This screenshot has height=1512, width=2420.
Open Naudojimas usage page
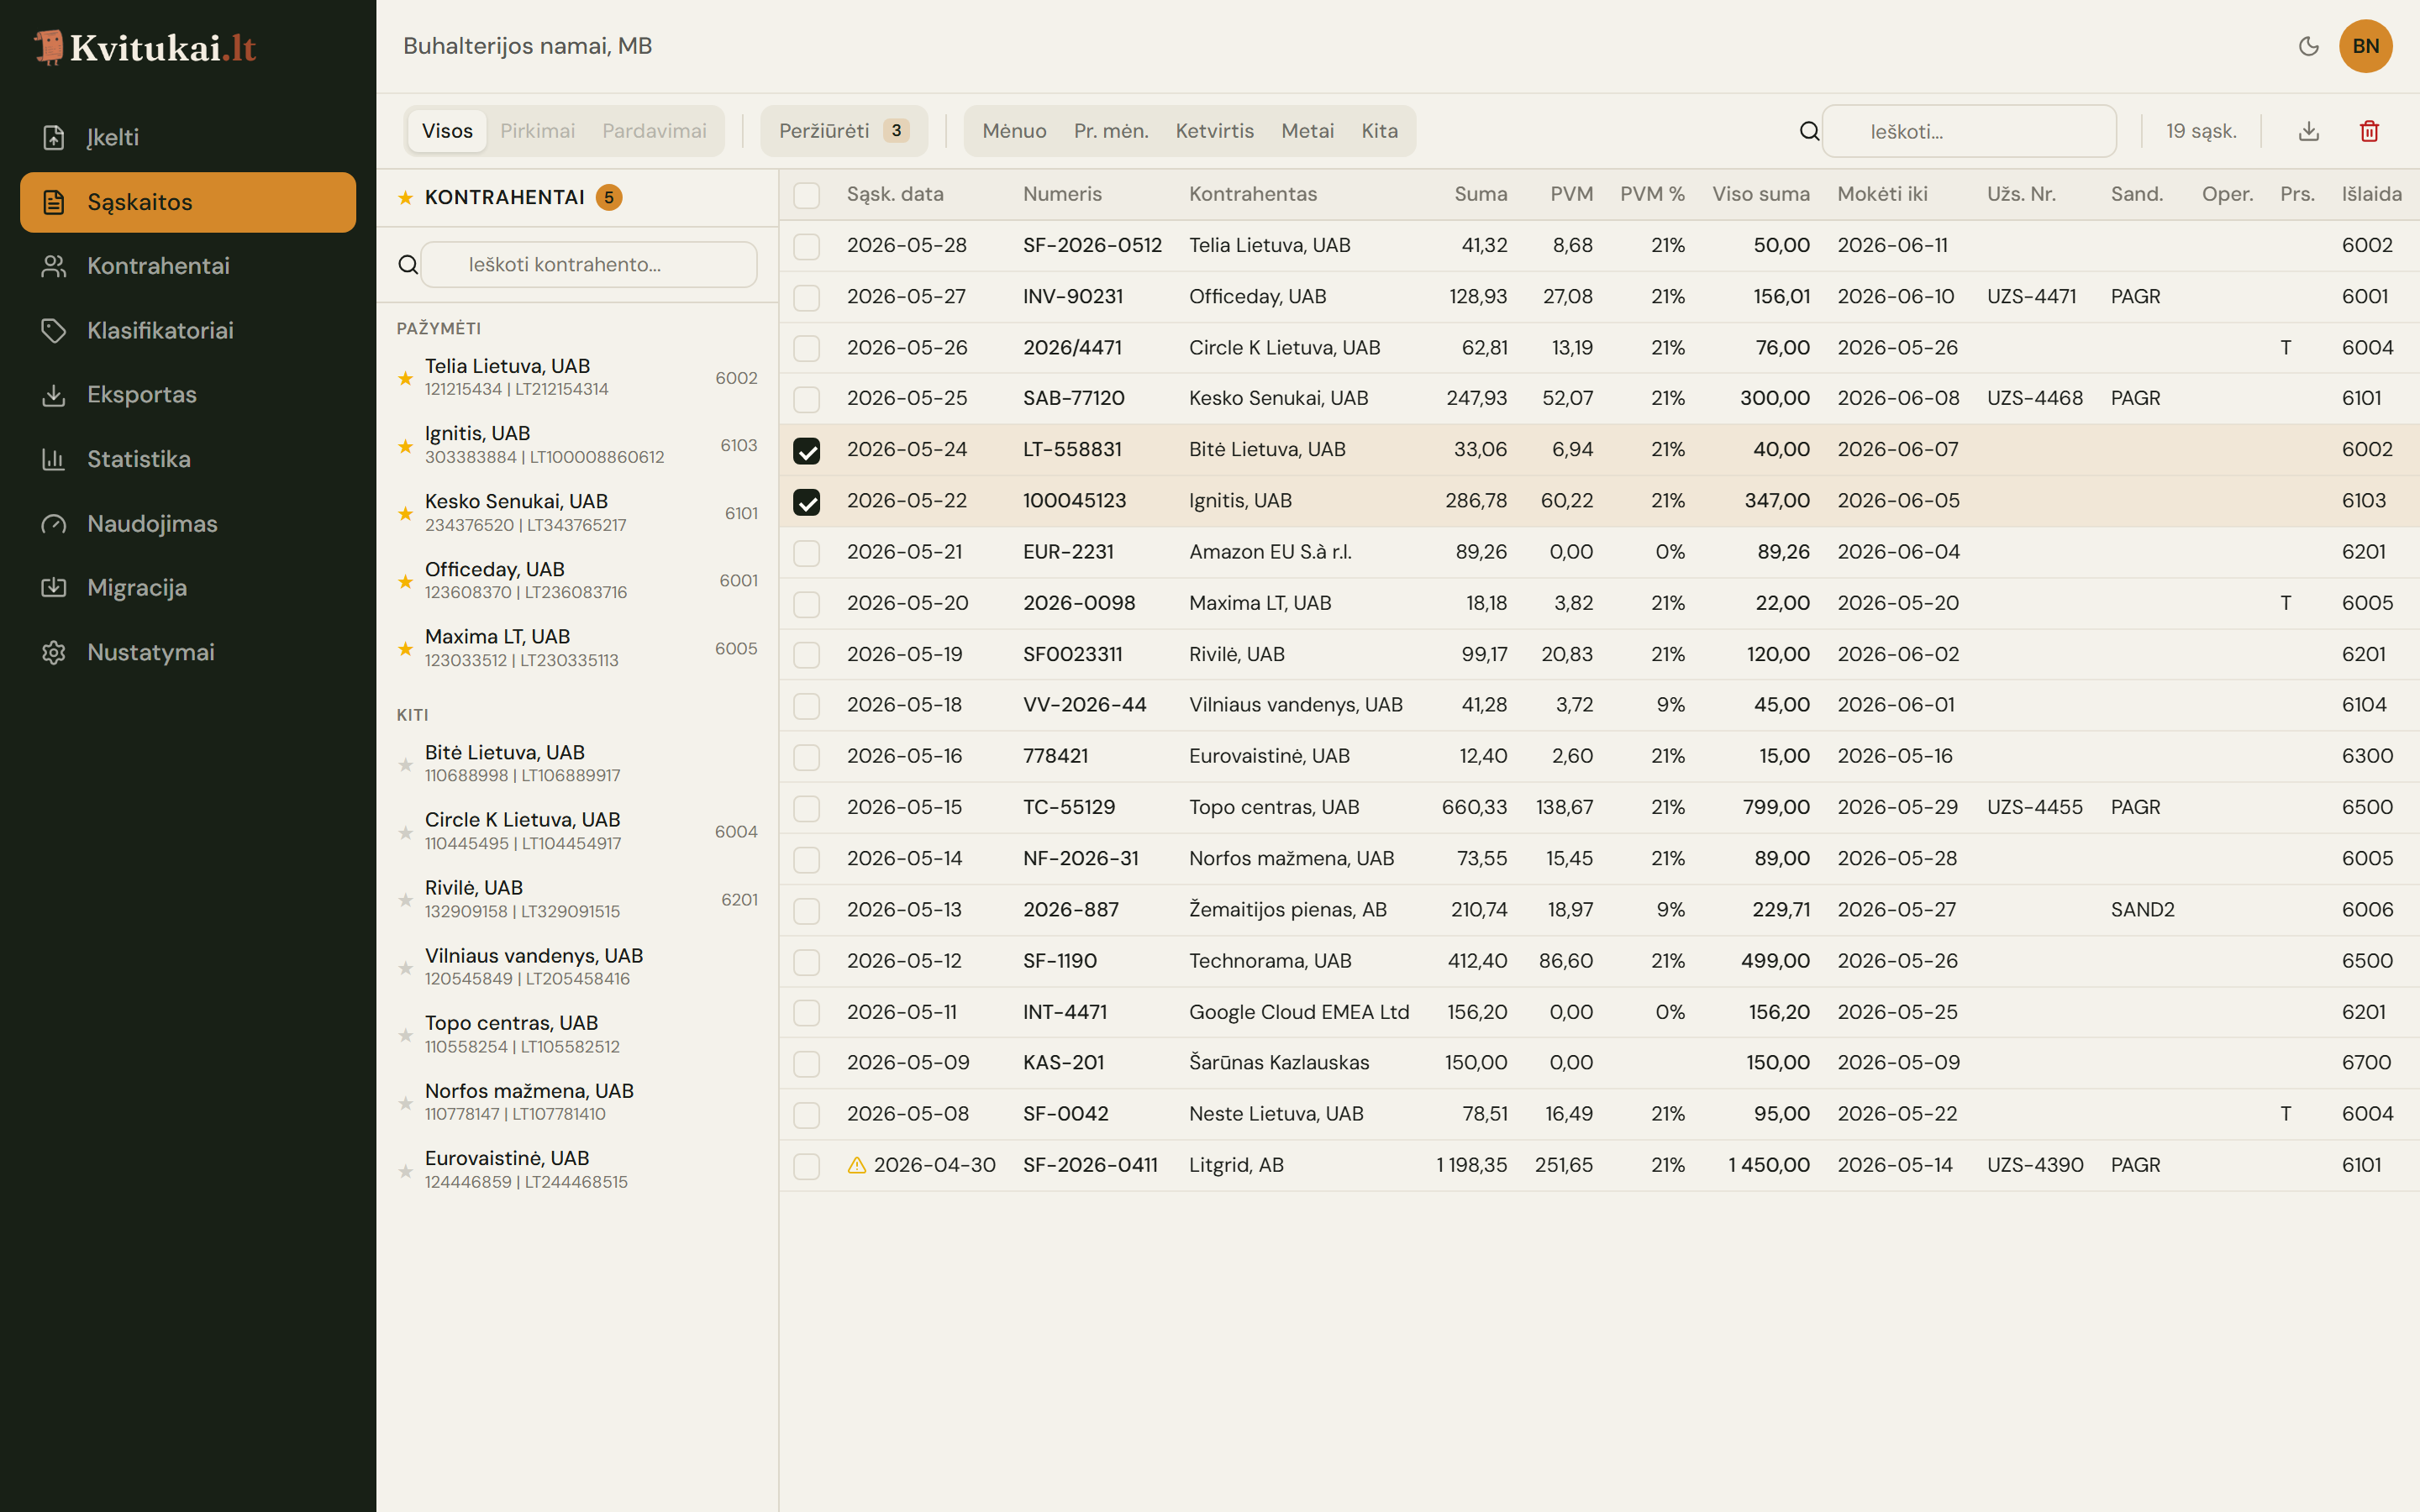(x=188, y=523)
